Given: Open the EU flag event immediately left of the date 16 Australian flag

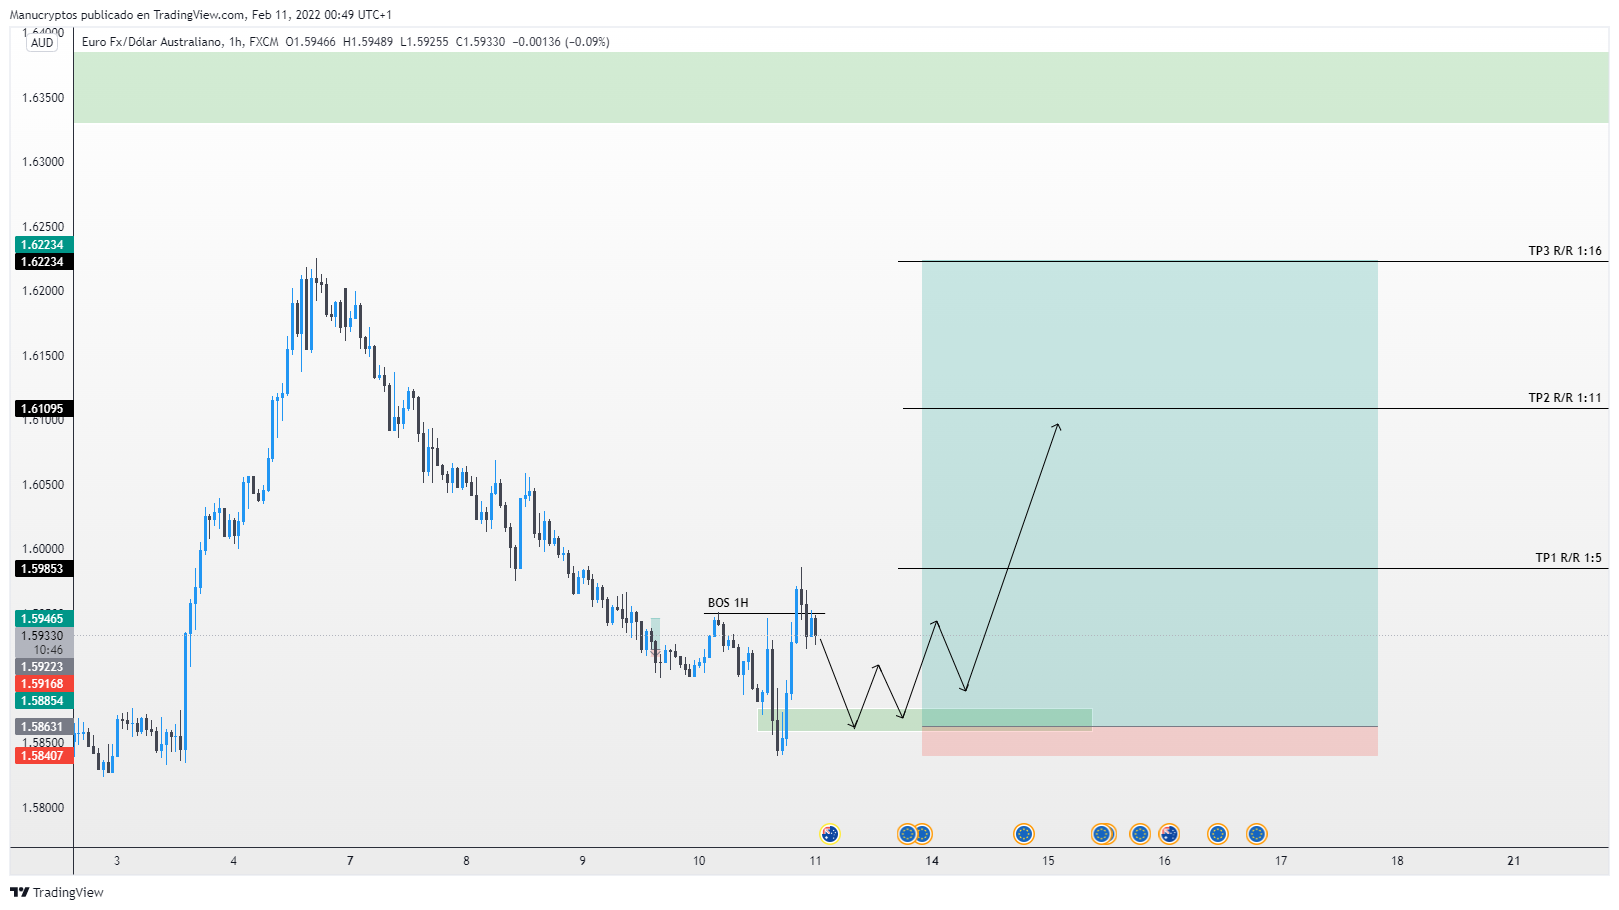Looking at the screenshot, I should tap(1140, 833).
